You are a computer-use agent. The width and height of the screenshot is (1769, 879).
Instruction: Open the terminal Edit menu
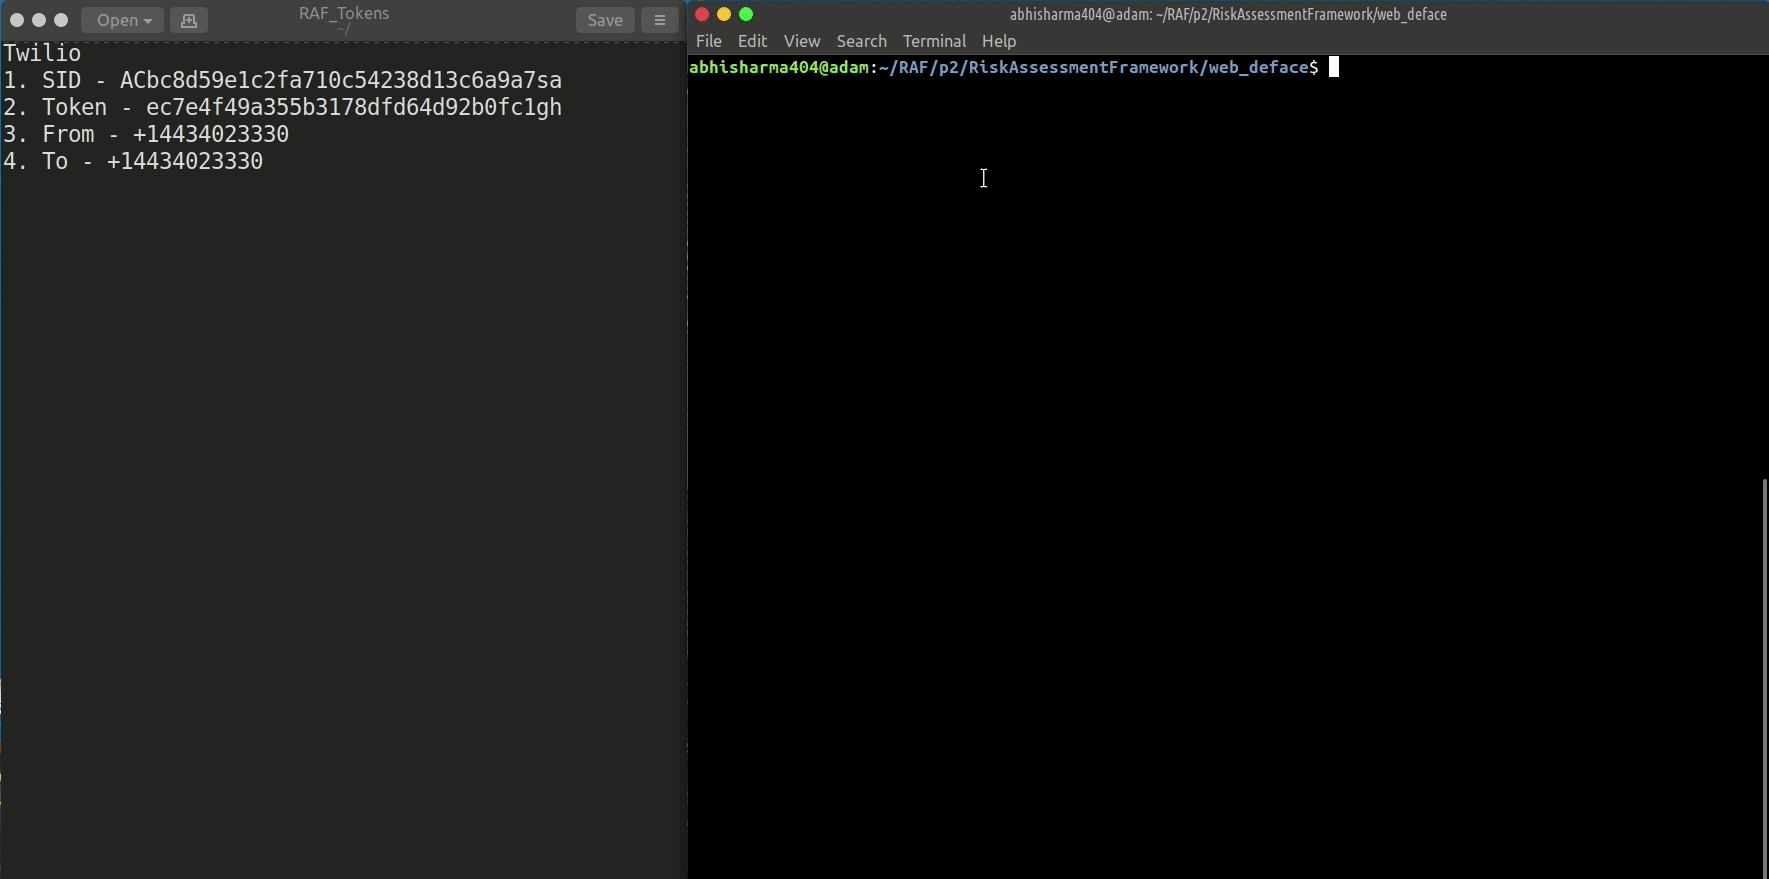(x=752, y=41)
